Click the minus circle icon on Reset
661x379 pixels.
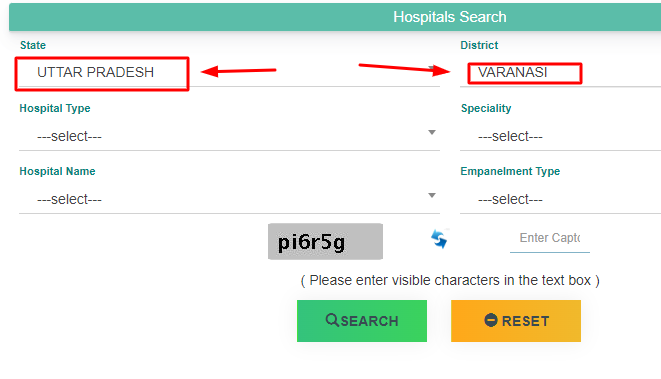(491, 320)
